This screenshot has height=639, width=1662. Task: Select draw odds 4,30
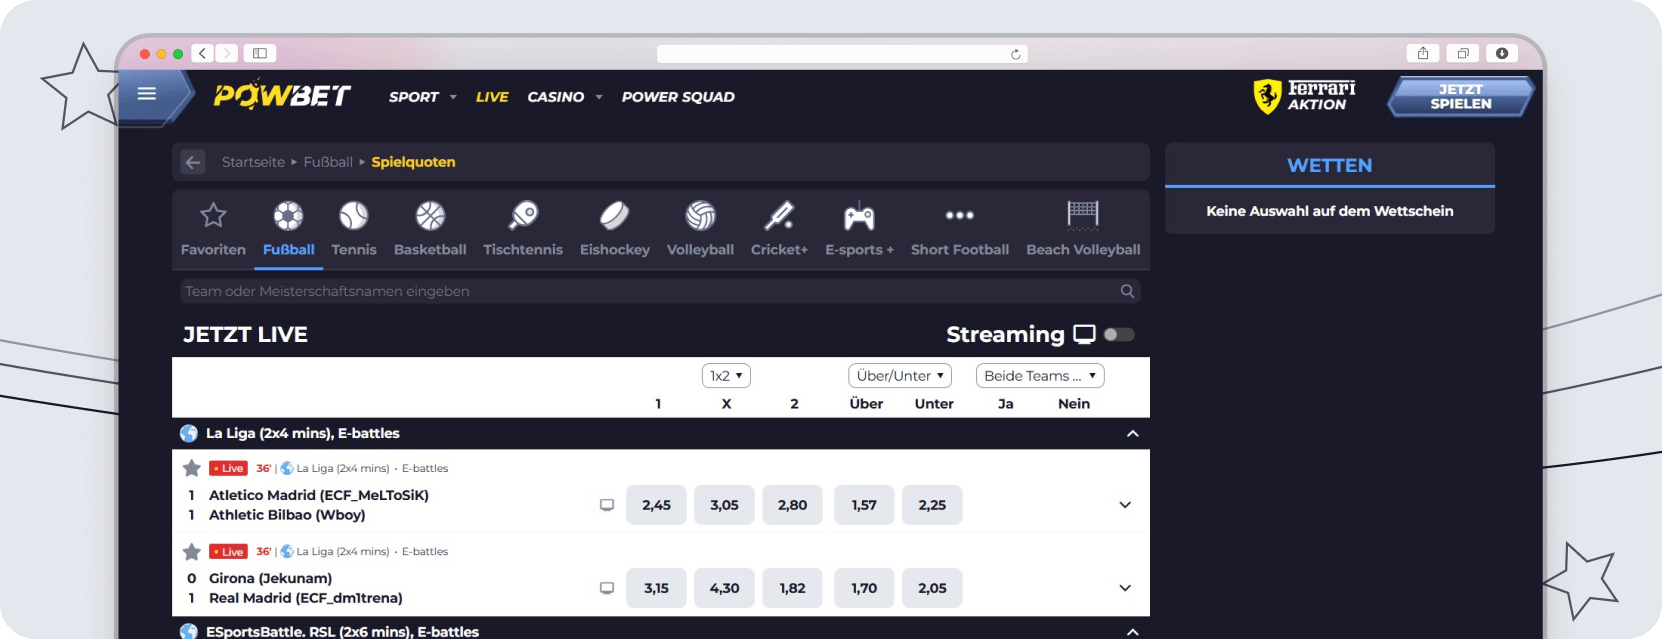pos(724,588)
